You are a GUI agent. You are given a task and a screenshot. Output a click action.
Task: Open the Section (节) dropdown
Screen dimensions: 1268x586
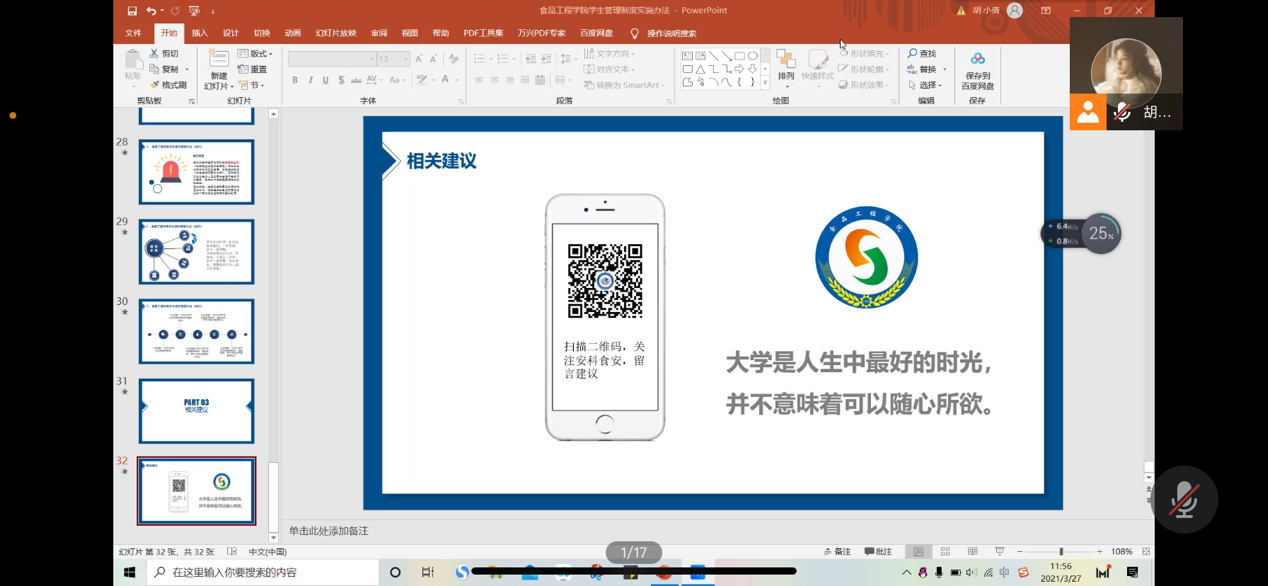(x=251, y=85)
